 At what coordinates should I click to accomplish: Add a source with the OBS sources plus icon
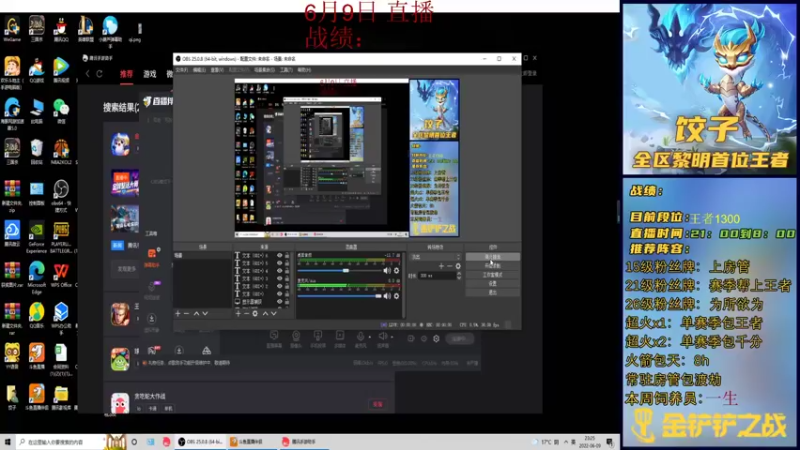(x=238, y=313)
